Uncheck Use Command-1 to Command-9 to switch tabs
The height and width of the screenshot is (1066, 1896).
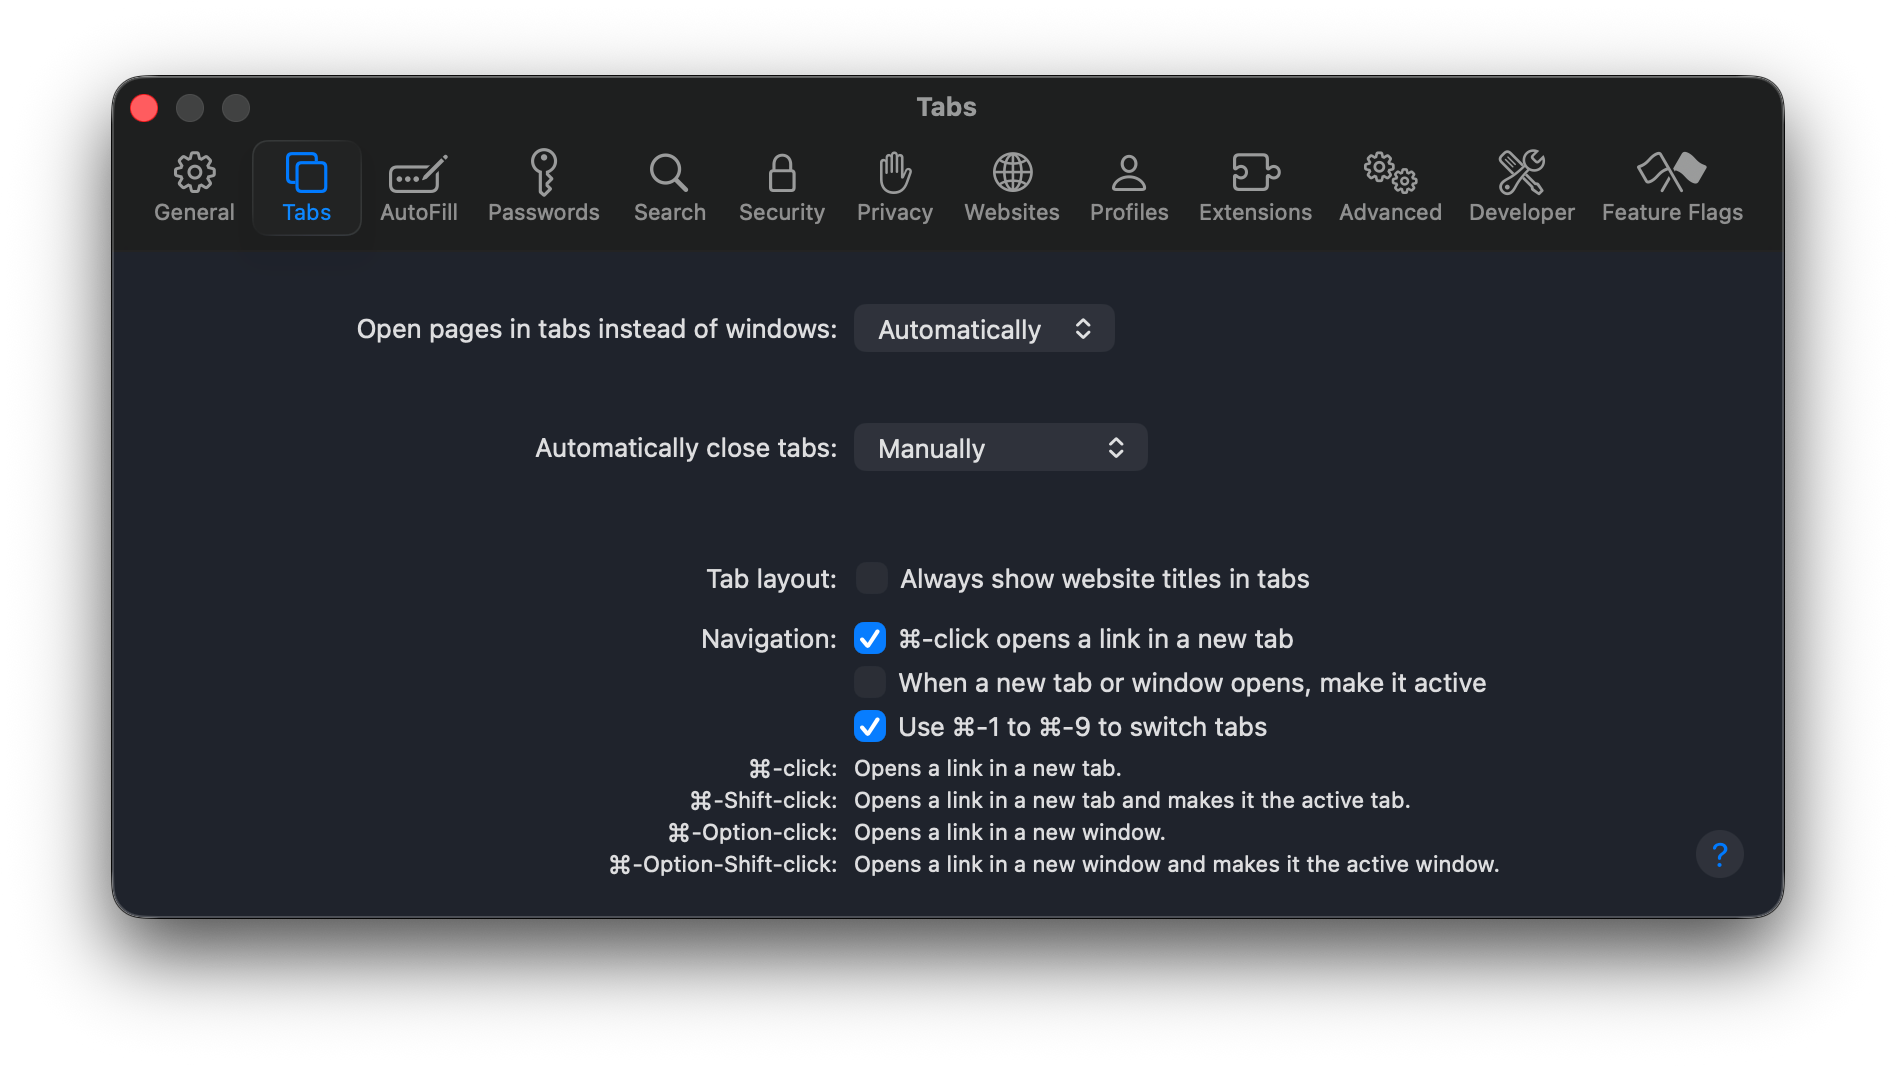tap(869, 726)
